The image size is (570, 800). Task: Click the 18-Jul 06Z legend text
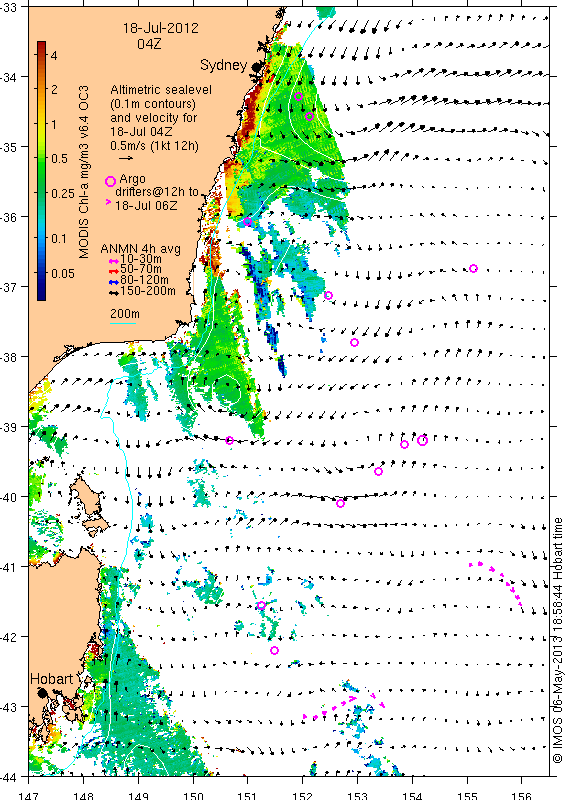(146, 206)
